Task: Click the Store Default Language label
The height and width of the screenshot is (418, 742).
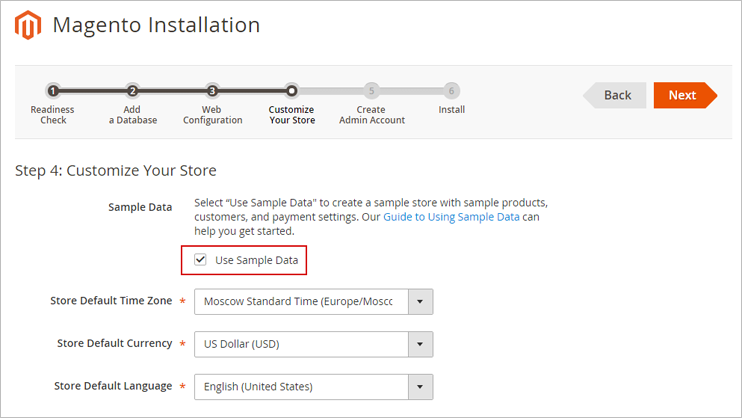Action: [113, 386]
